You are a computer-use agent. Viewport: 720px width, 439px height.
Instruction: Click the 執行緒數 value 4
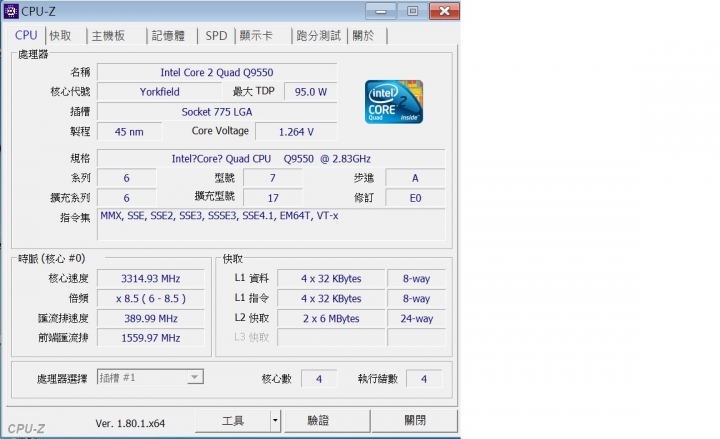[424, 379]
